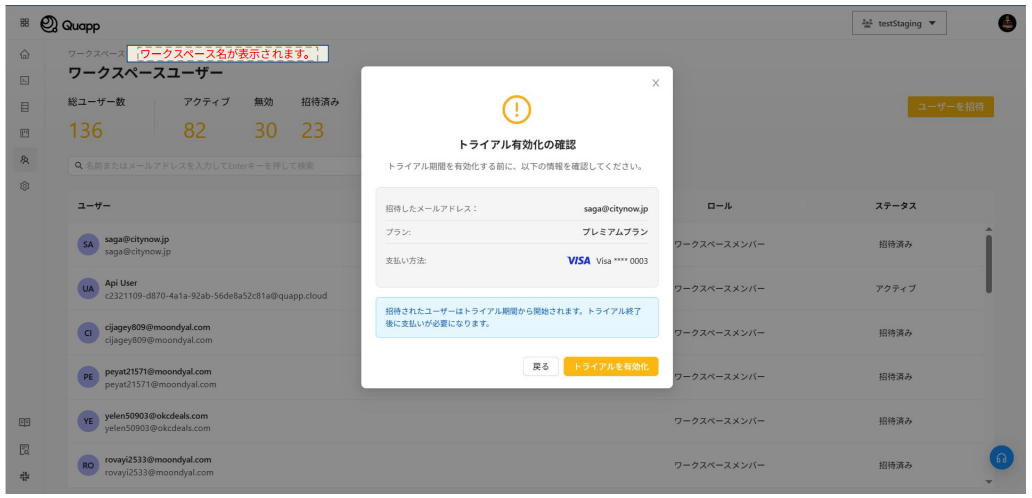Viewport: 1032px width, 498px height.
Task: Click the headset support chat icon
Action: (1000, 457)
